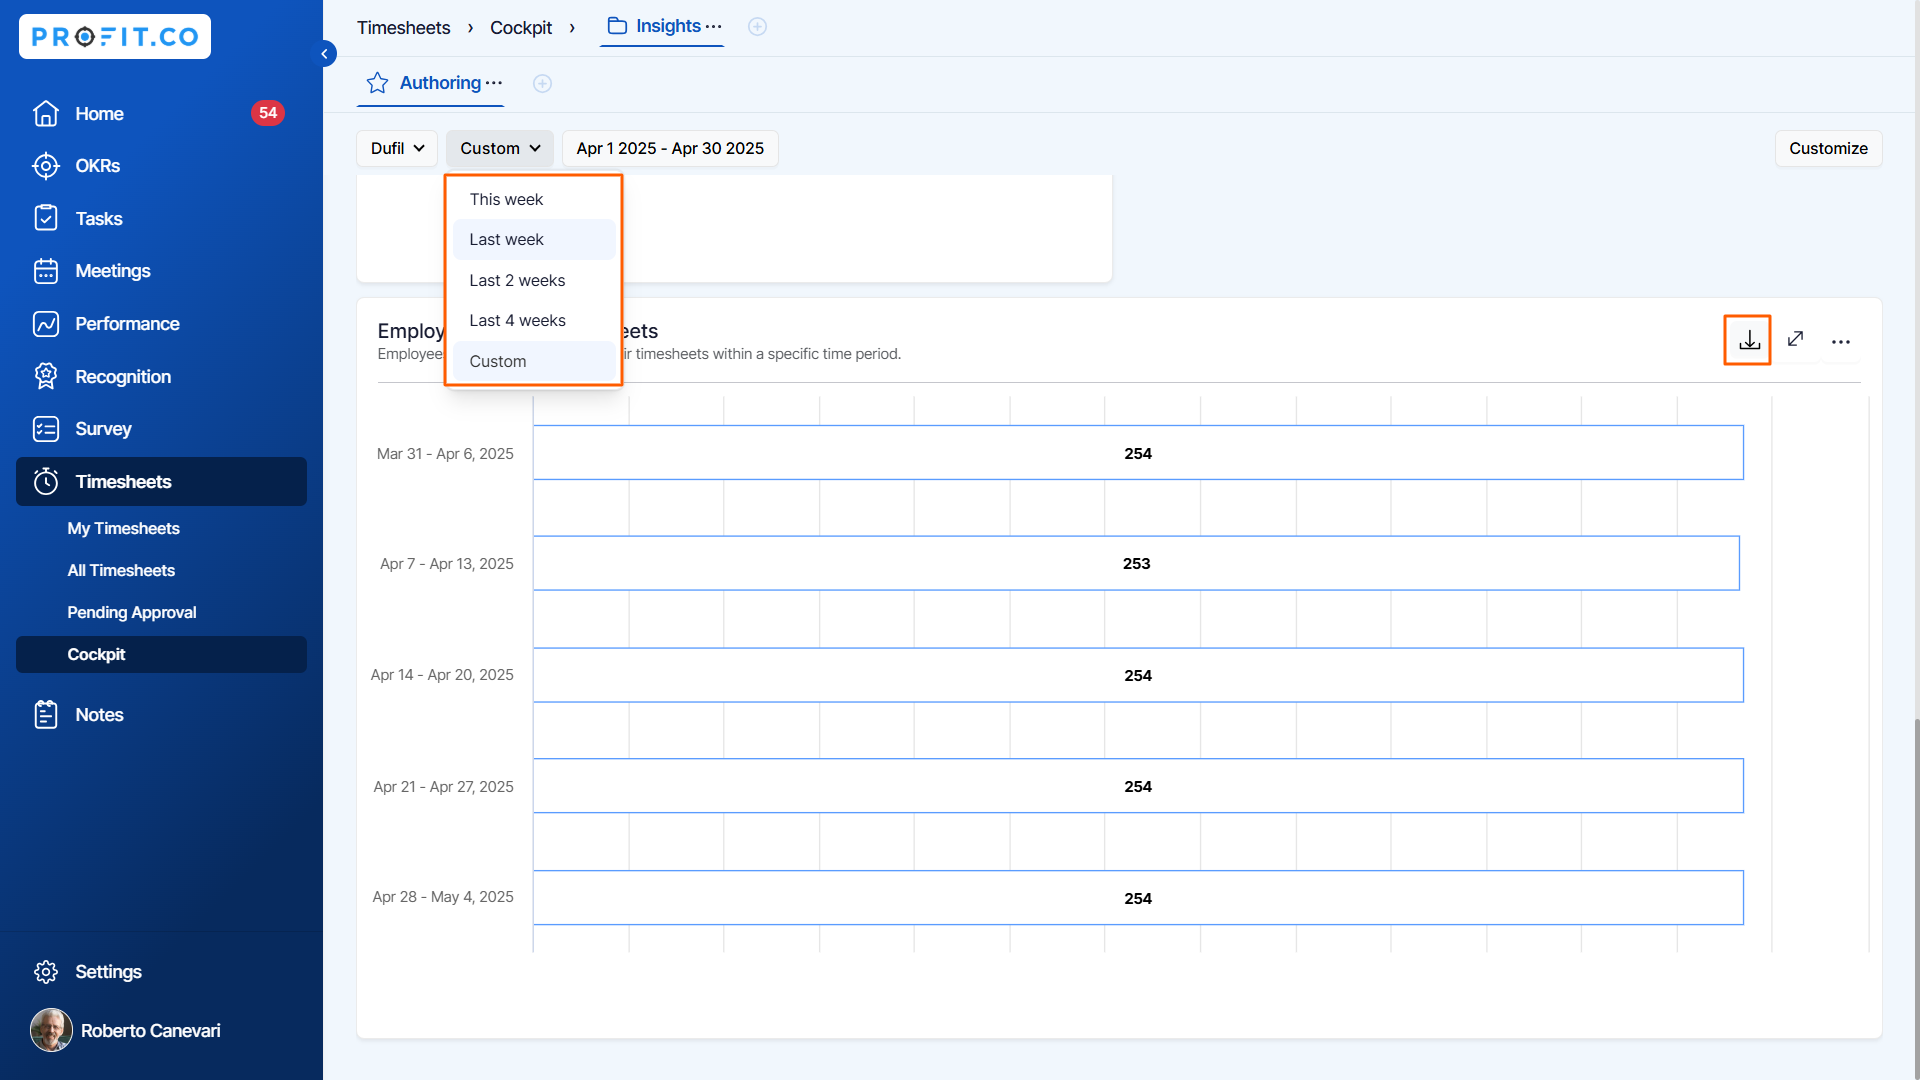Click the Customize button
1920x1080 pixels.
[x=1827, y=148]
